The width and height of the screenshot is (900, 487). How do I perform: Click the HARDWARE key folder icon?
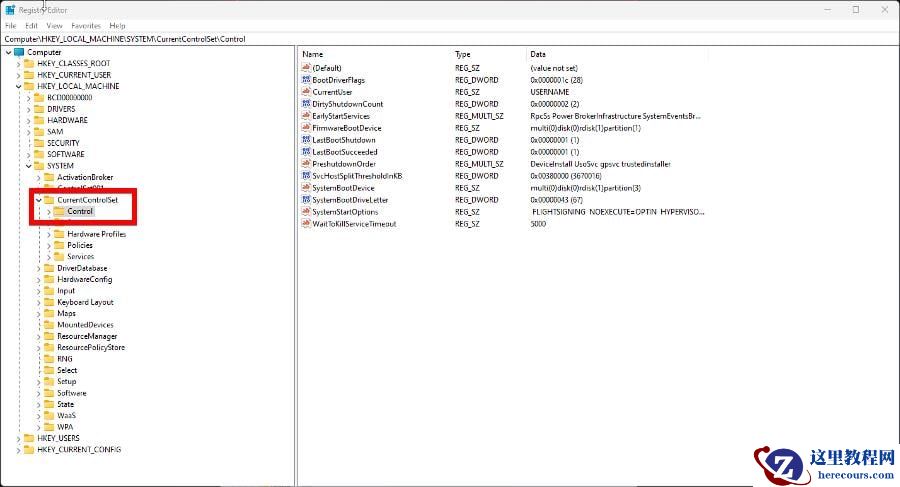(39, 121)
